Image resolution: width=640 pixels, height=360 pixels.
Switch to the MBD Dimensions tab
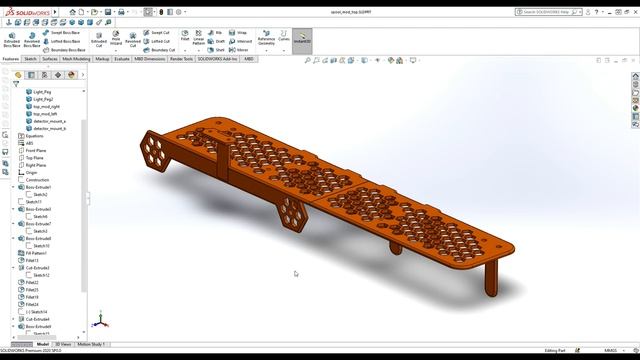[150, 59]
